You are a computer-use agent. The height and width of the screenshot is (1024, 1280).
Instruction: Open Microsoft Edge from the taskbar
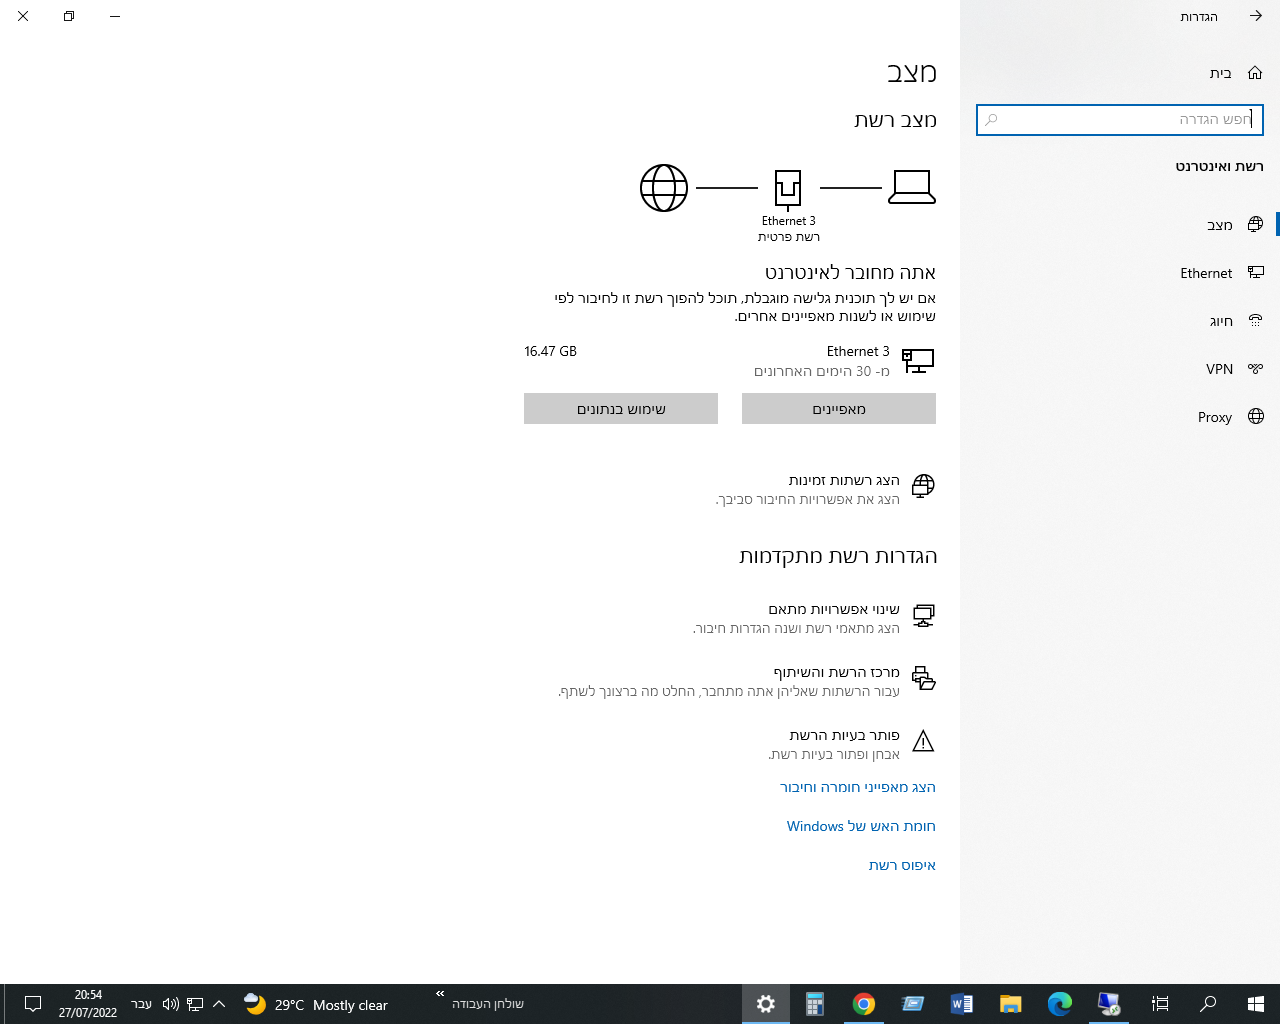click(x=1059, y=1004)
